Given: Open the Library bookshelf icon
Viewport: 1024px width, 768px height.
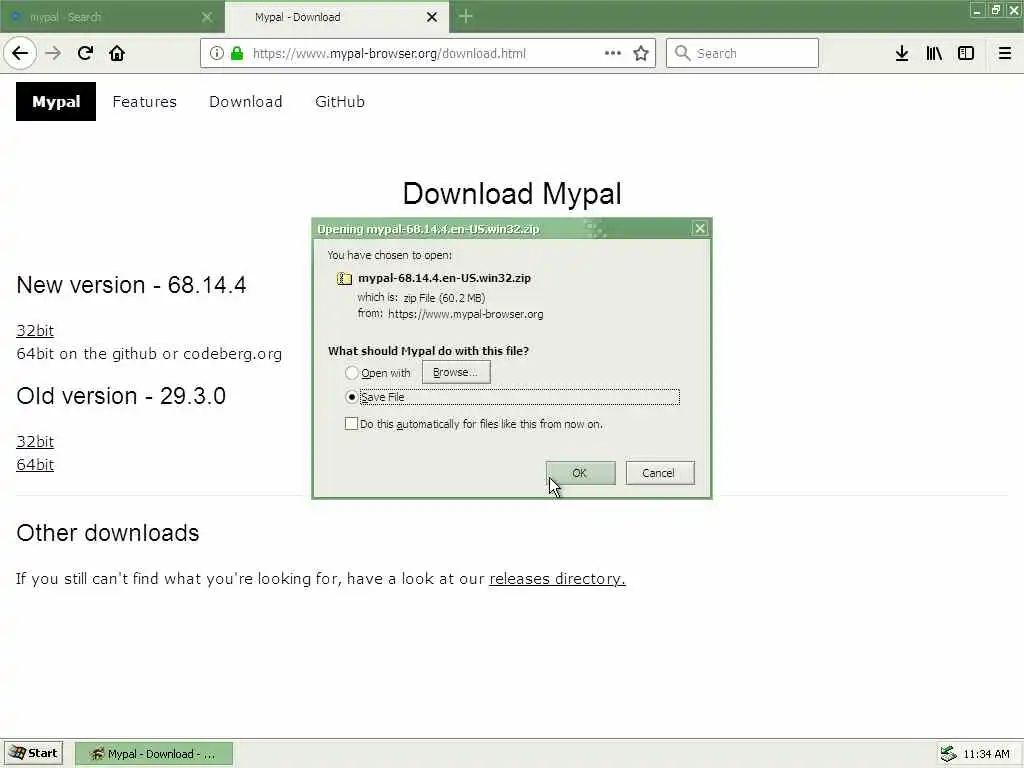Looking at the screenshot, I should click(x=934, y=53).
